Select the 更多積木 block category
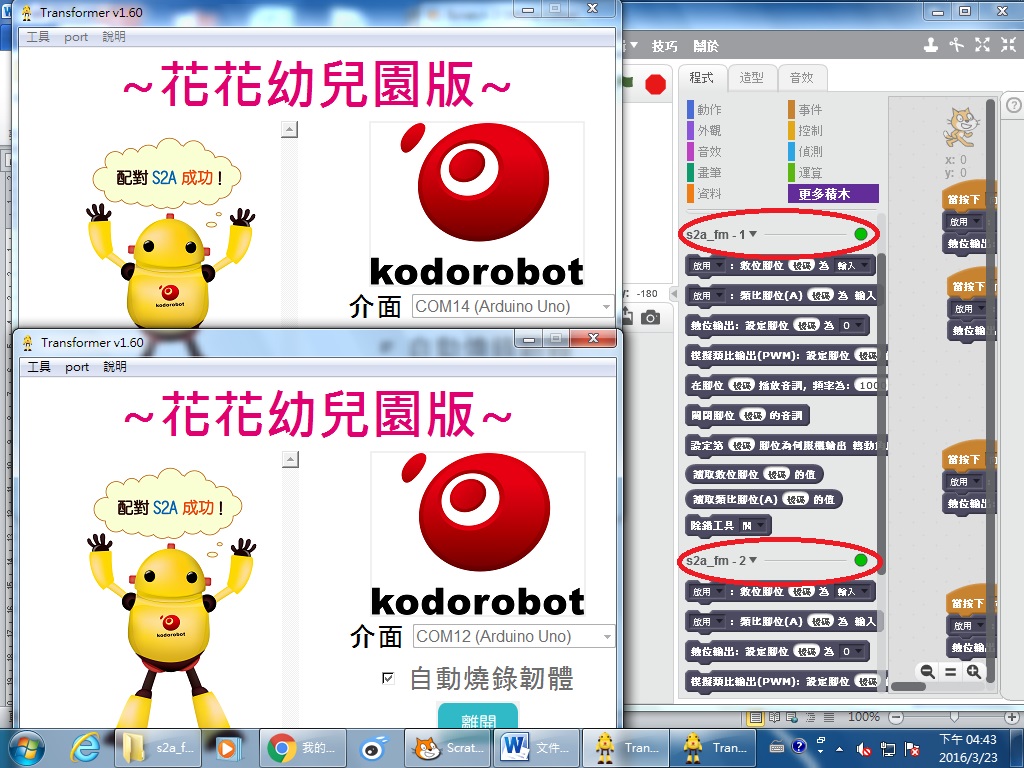This screenshot has width=1024, height=768. click(x=833, y=193)
